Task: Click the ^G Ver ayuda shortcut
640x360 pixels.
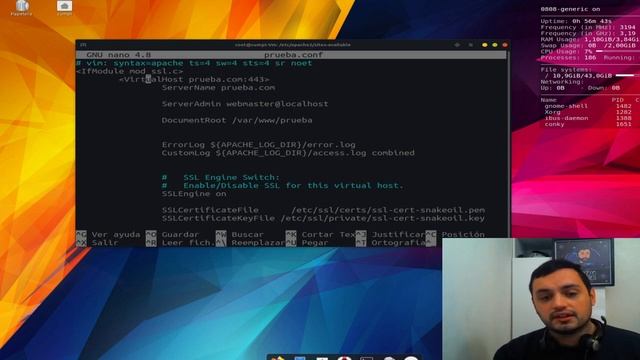Action: (109, 234)
